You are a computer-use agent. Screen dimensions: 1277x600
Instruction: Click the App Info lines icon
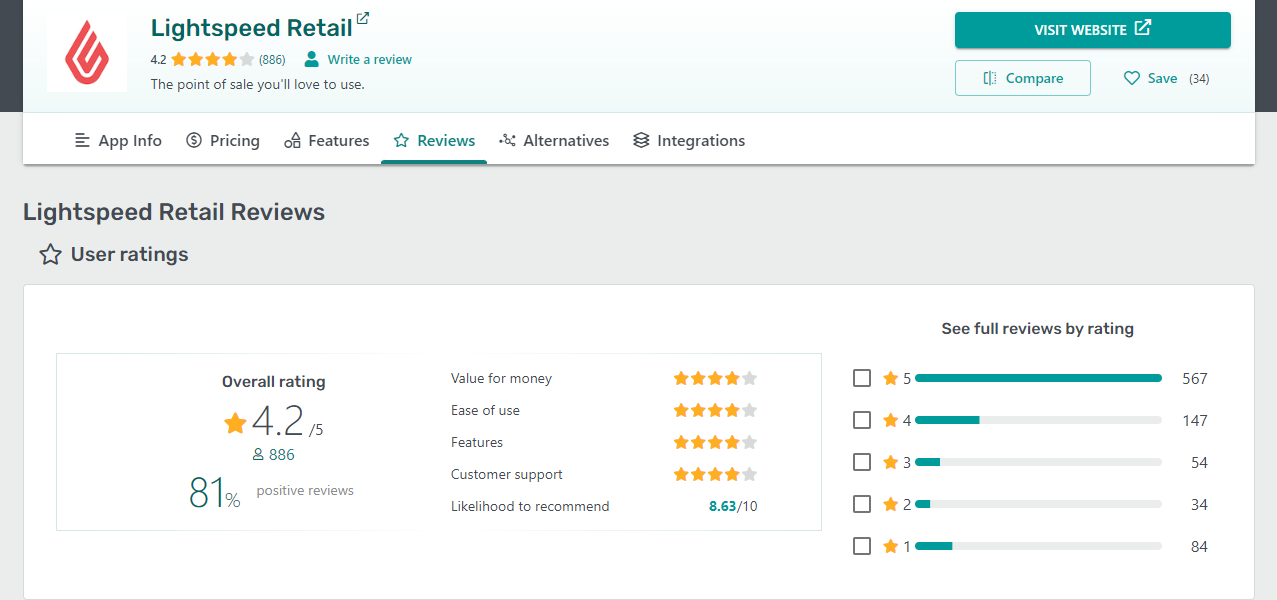click(83, 140)
